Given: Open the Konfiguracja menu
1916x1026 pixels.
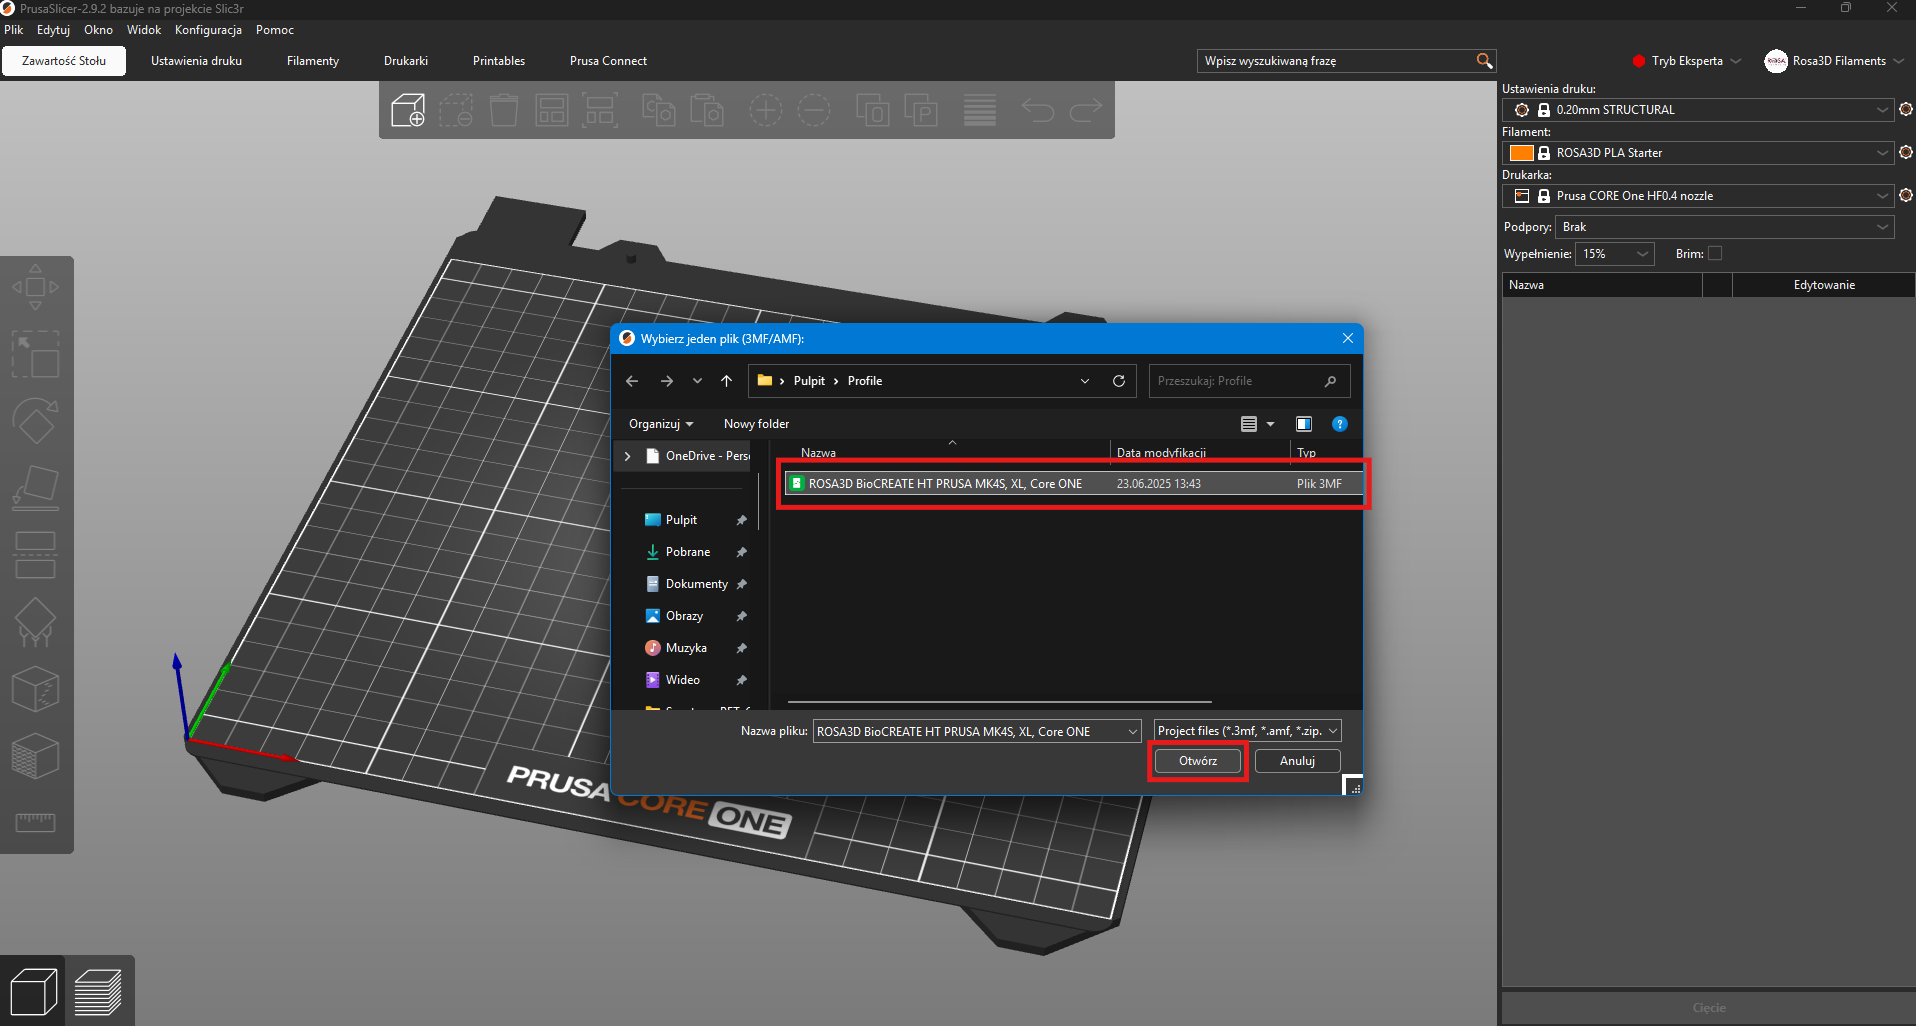Looking at the screenshot, I should (208, 30).
